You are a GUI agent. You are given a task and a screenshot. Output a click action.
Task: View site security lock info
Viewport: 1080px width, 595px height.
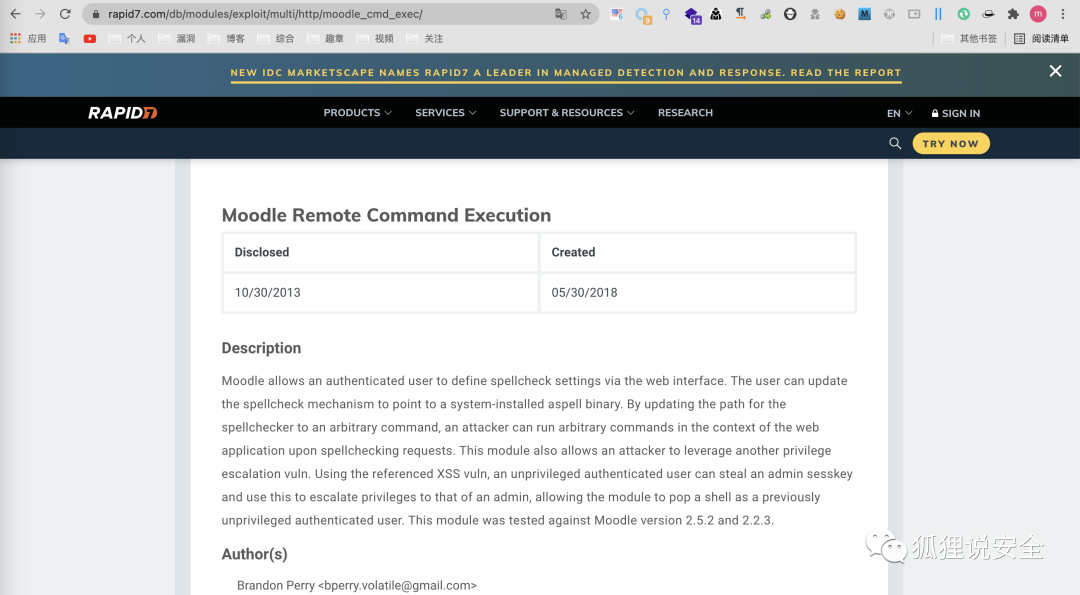pos(96,14)
